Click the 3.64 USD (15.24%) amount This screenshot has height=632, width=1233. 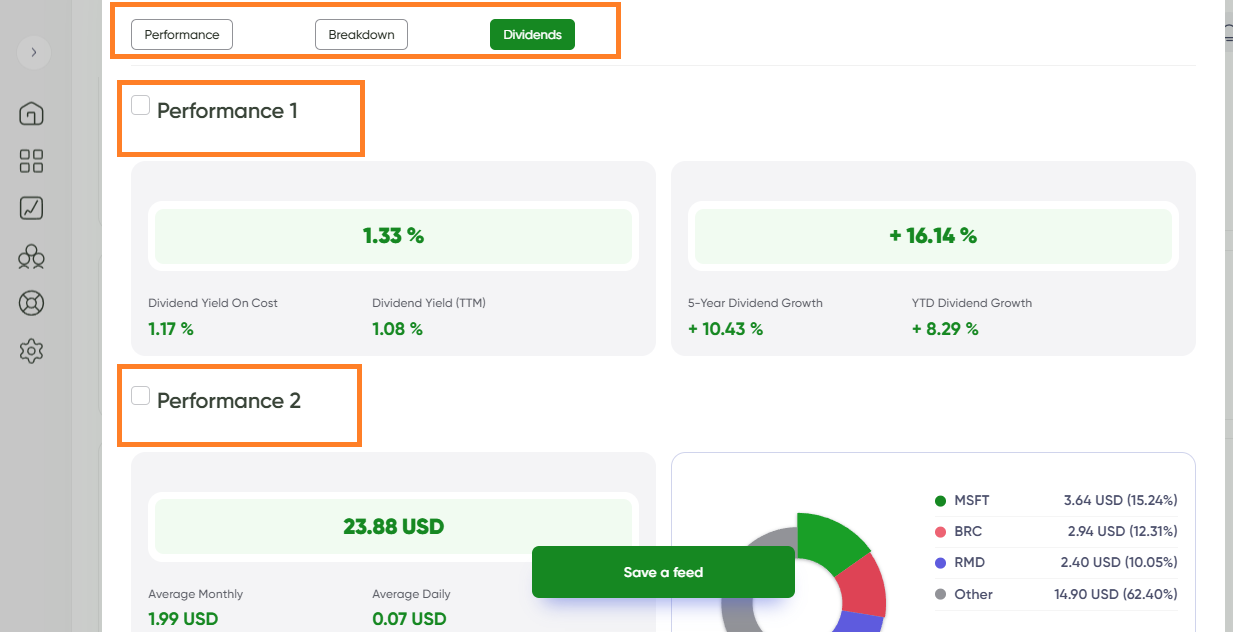[x=1121, y=500]
